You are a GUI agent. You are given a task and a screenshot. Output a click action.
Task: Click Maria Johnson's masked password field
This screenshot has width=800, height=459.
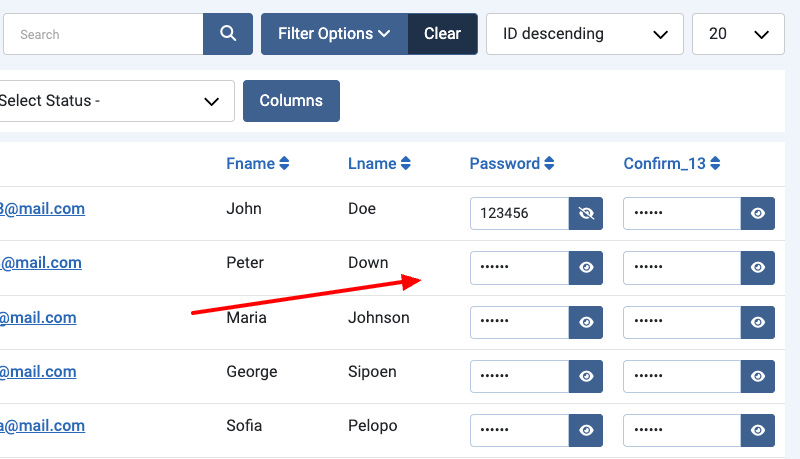point(519,322)
